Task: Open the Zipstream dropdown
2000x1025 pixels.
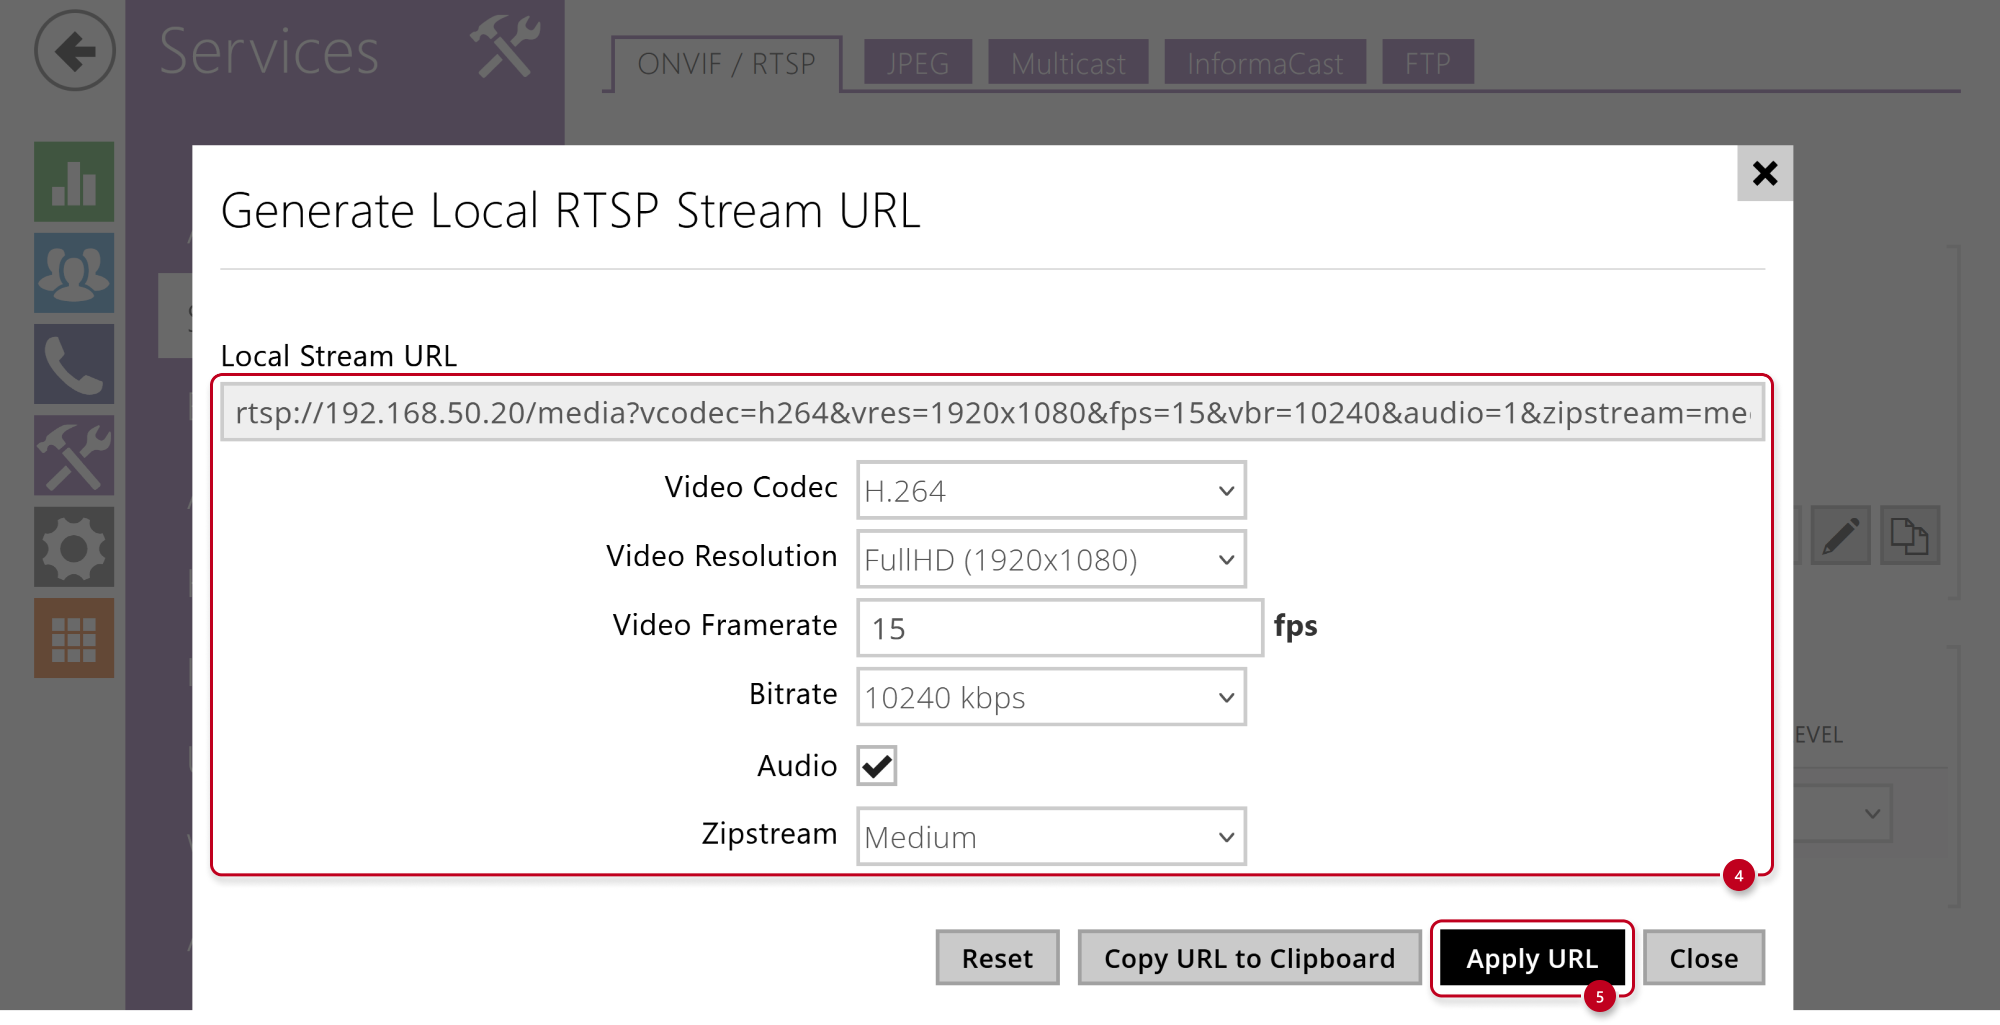Action: [1051, 836]
